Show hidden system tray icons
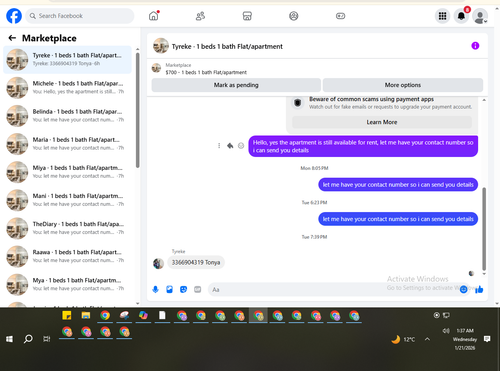Image resolution: width=500 pixels, height=371 pixels. pos(427,339)
